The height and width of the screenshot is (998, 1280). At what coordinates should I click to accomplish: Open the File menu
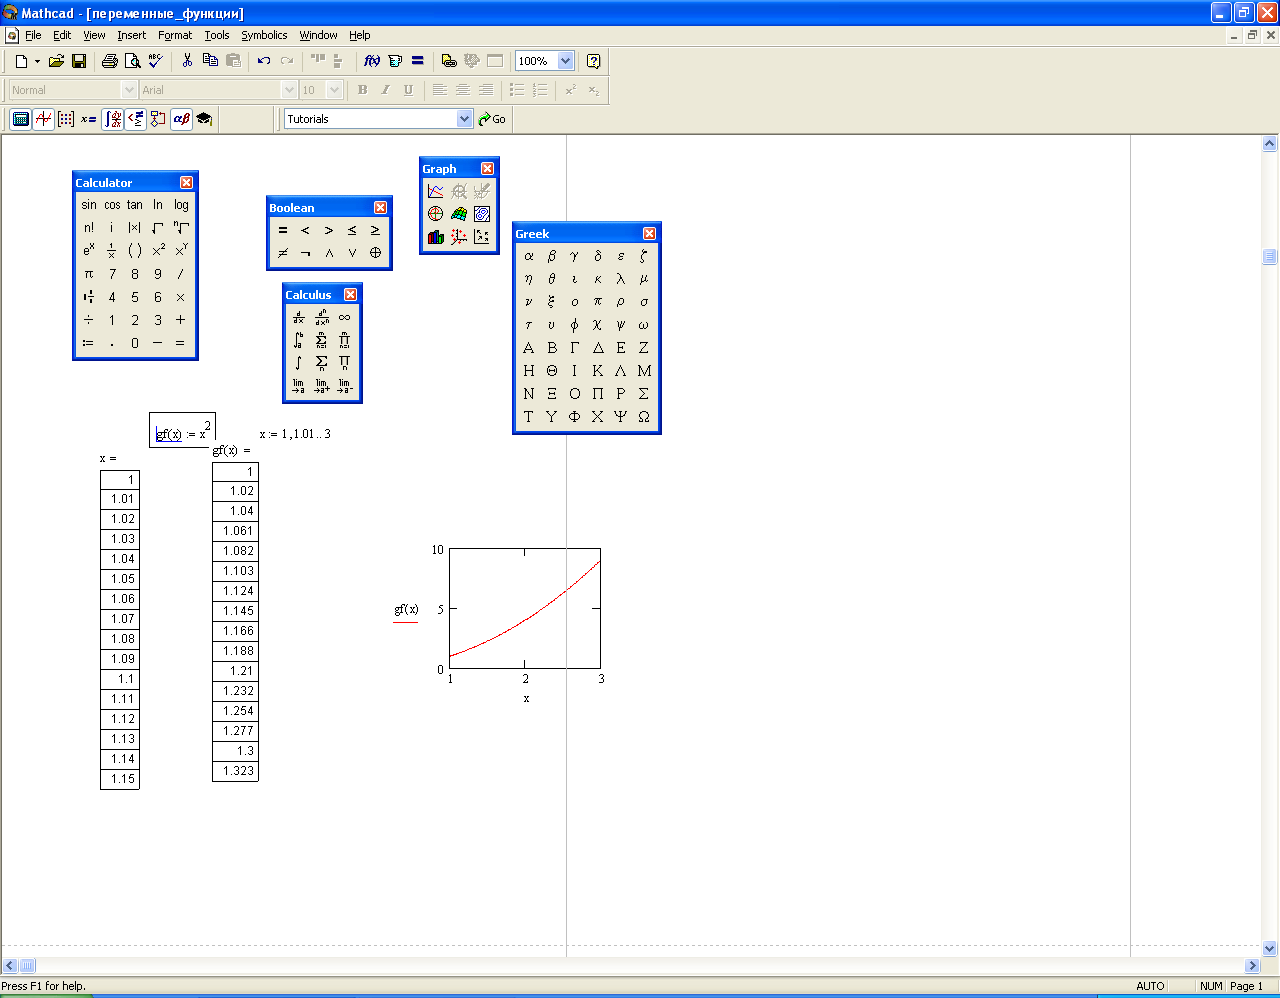coord(33,35)
